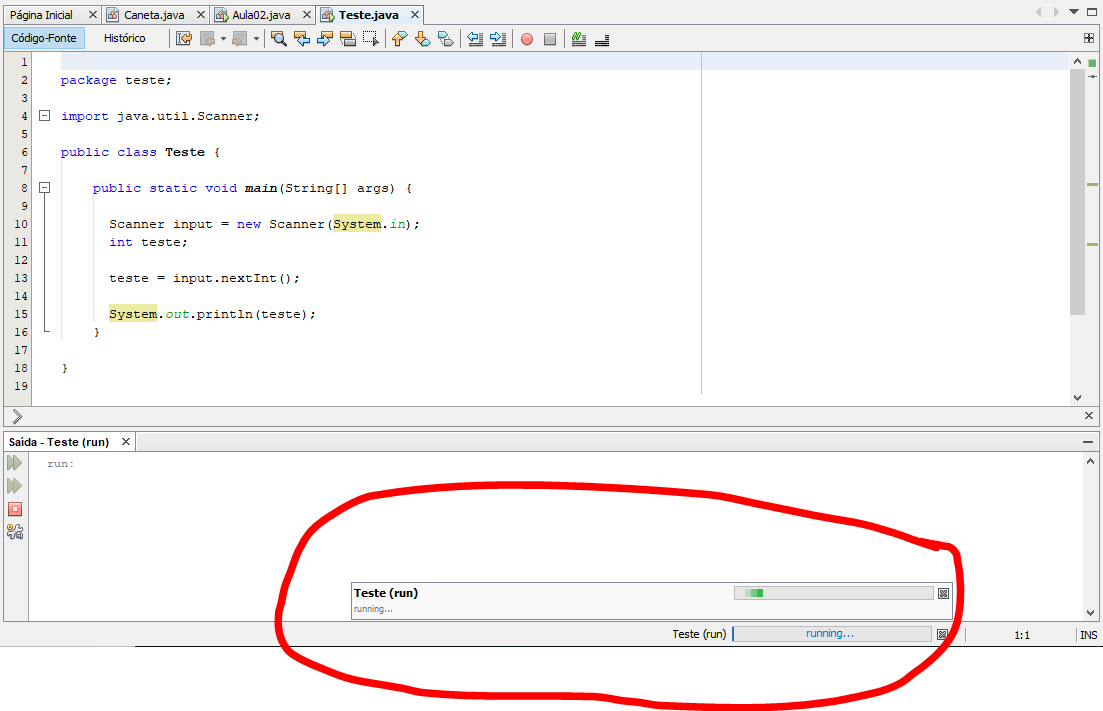Image resolution: width=1103 pixels, height=711 pixels.
Task: Open Ant settings icon in output
Action: tap(15, 532)
